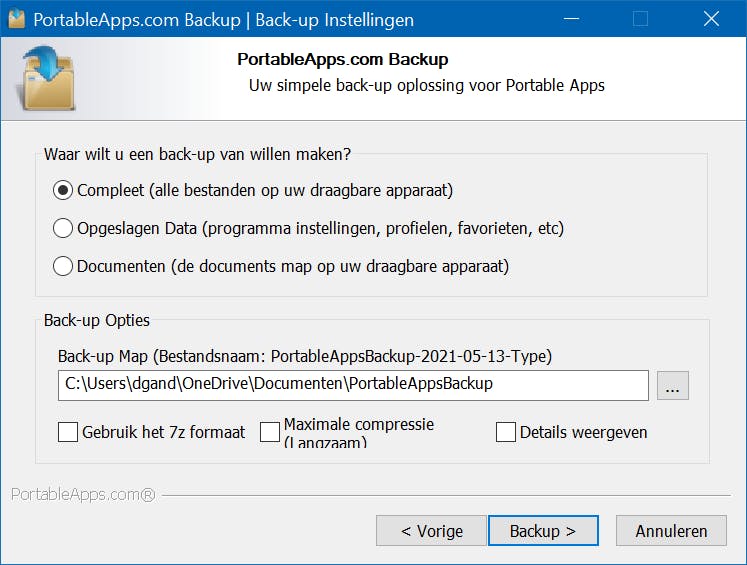Screen dimensions: 747x565
Task: Check the Details weergeven option
Action: (x=506, y=432)
